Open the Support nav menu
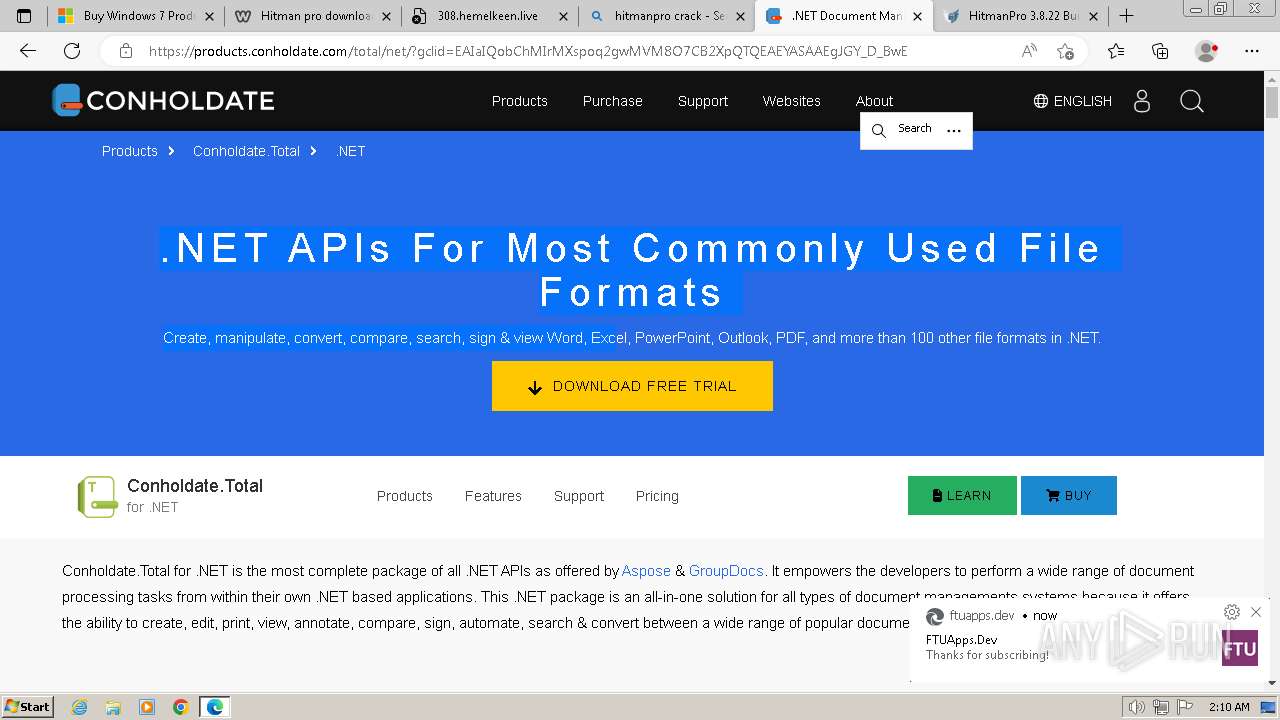The image size is (1280, 720). [x=703, y=101]
